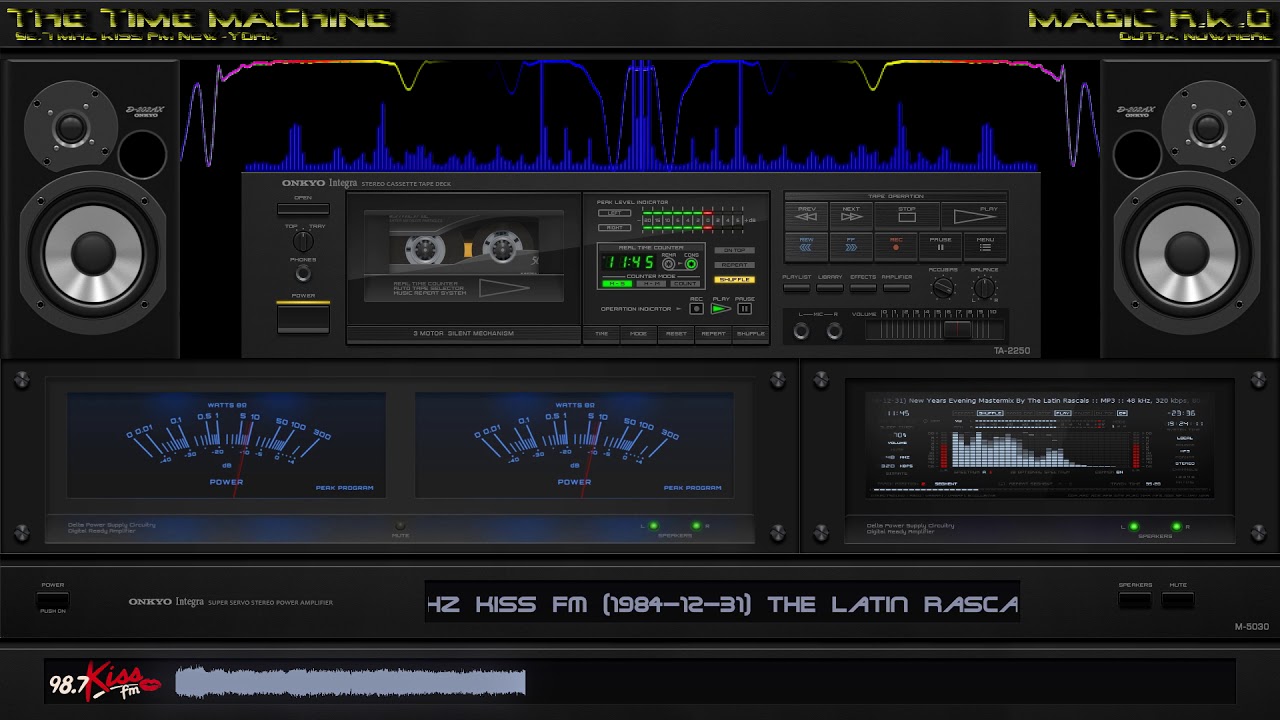Image resolution: width=1280 pixels, height=720 pixels.
Task: Click the right speaker tweeter
Action: click(x=1208, y=127)
